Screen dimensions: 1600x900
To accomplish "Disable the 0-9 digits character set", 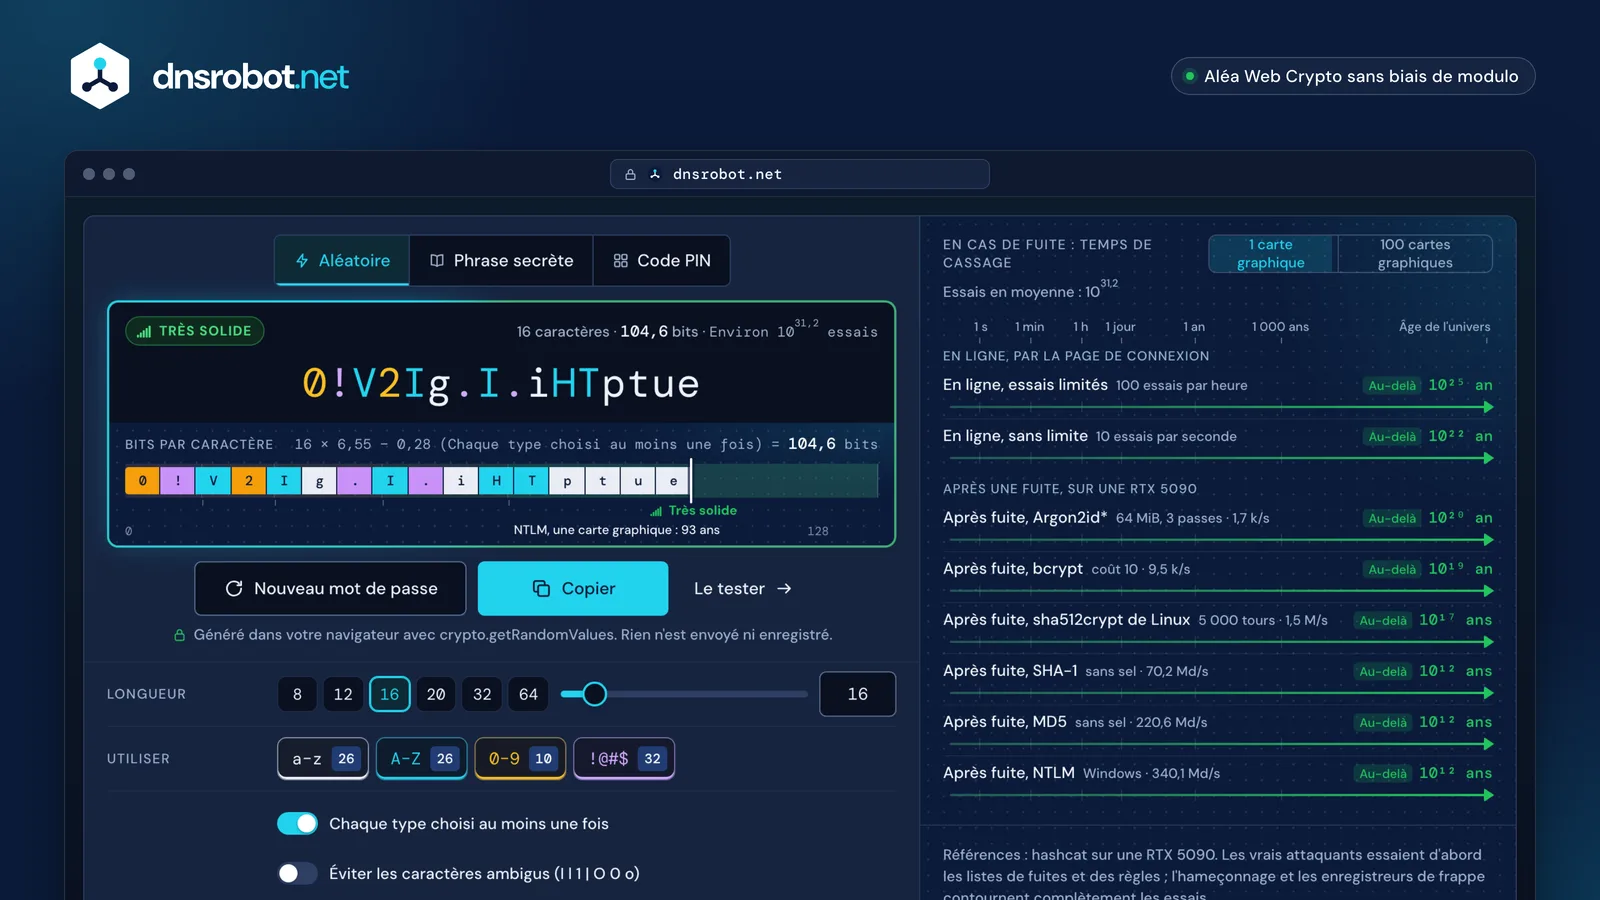I will point(520,759).
